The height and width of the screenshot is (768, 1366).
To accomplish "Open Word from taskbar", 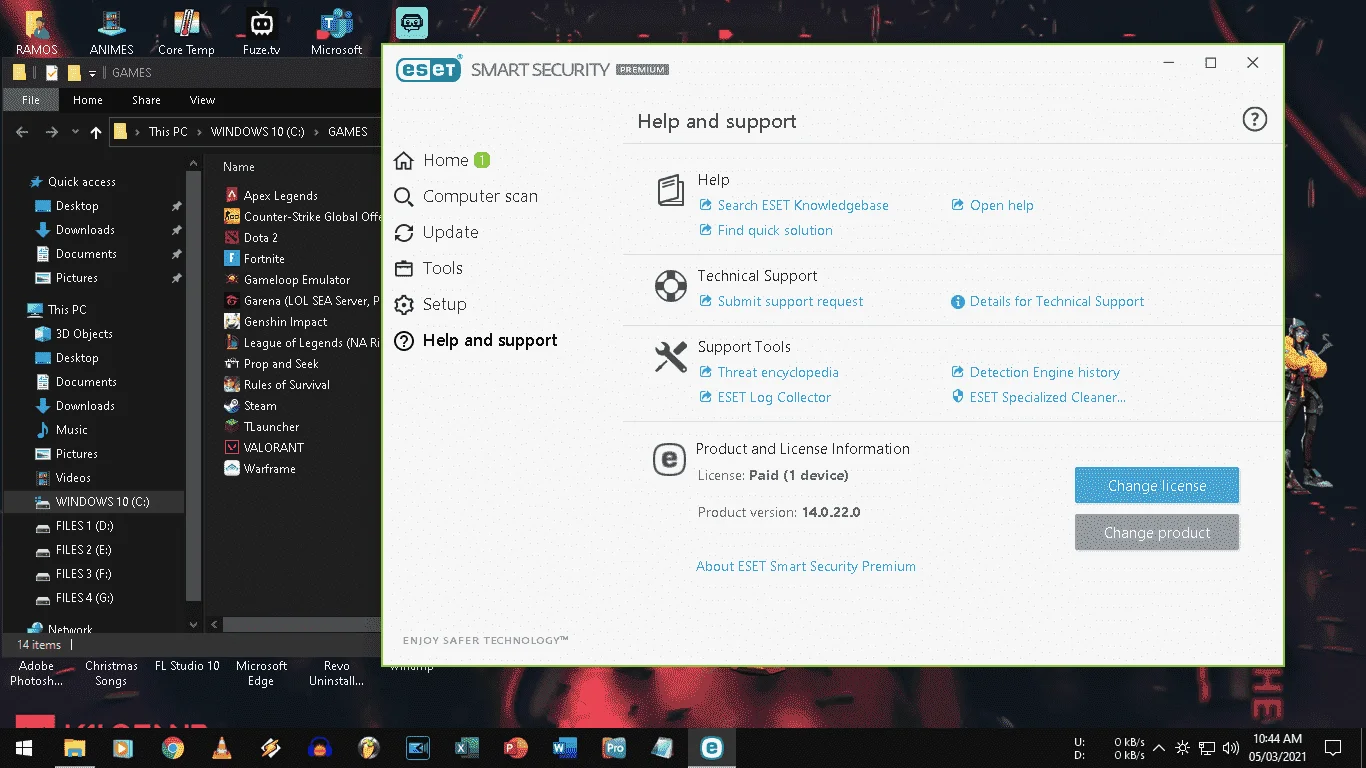I will pyautogui.click(x=564, y=747).
